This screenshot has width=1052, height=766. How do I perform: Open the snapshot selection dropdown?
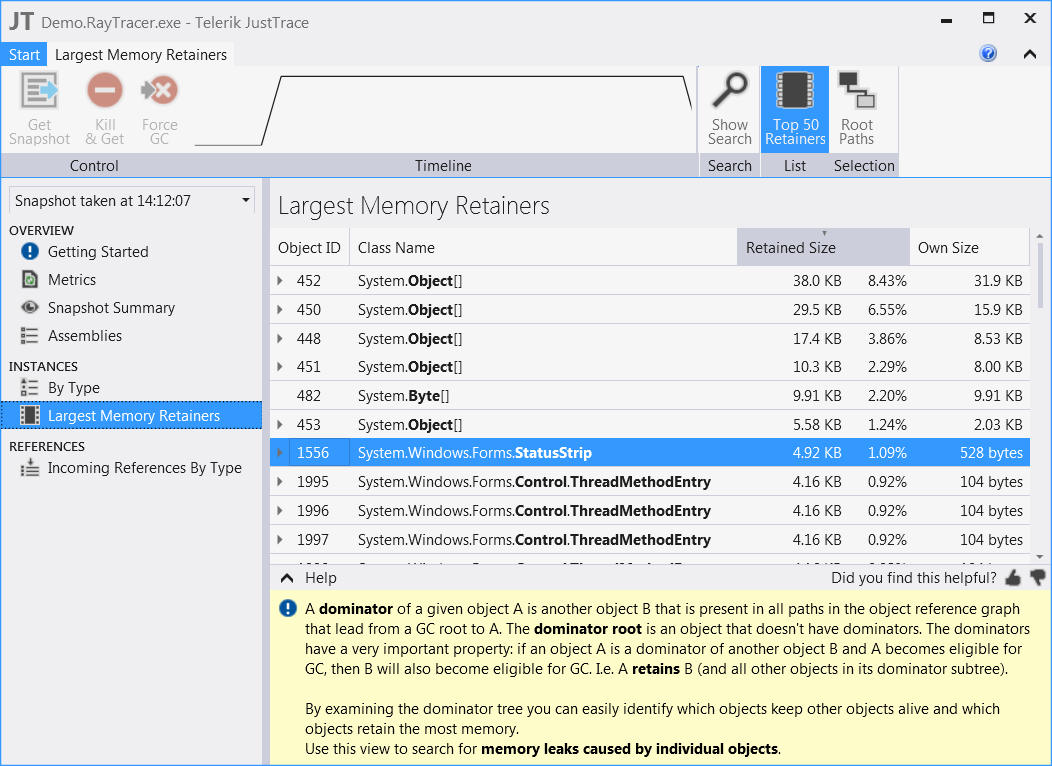tap(132, 201)
